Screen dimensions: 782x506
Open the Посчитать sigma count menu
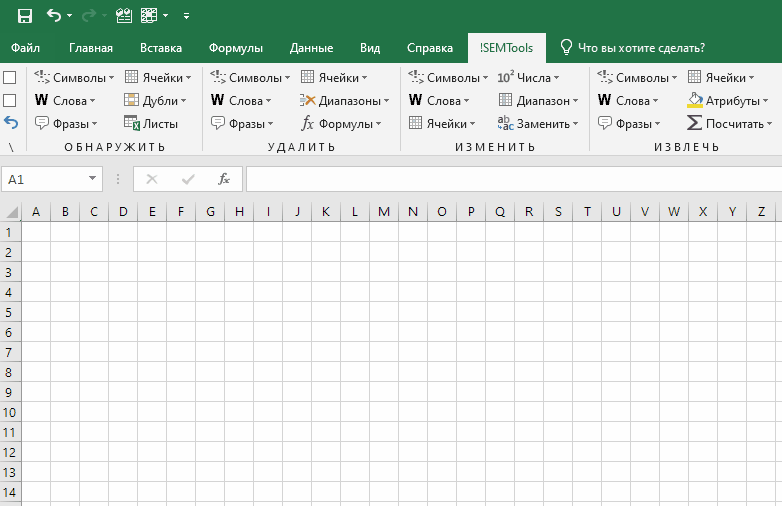pyautogui.click(x=730, y=124)
